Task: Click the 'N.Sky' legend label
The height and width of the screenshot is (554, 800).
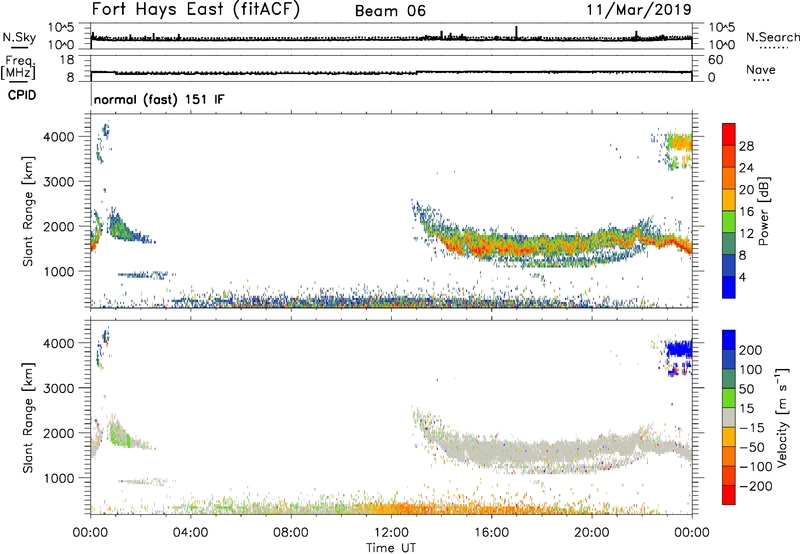Action: (19, 37)
